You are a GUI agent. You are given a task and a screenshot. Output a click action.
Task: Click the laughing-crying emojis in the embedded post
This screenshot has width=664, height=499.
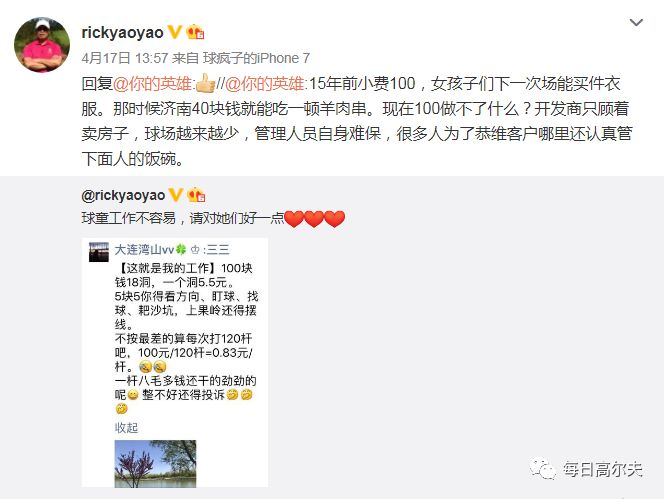(152, 366)
